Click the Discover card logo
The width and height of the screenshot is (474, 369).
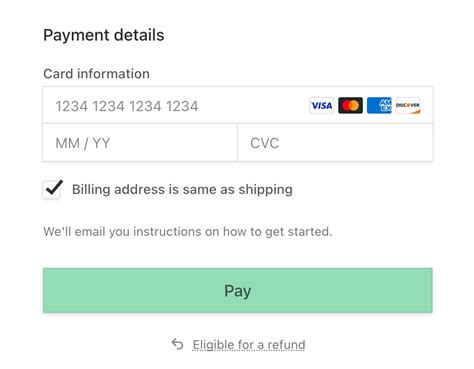(x=408, y=106)
